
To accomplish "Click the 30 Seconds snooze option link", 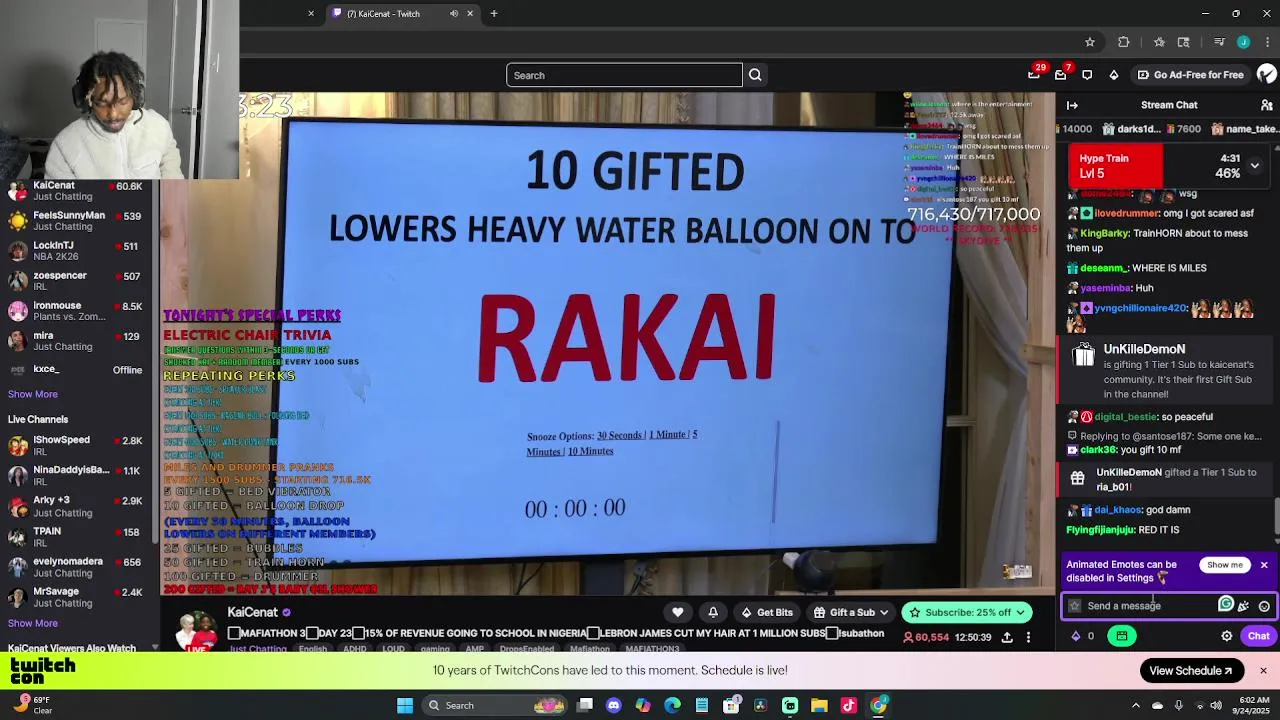I will point(619,435).
